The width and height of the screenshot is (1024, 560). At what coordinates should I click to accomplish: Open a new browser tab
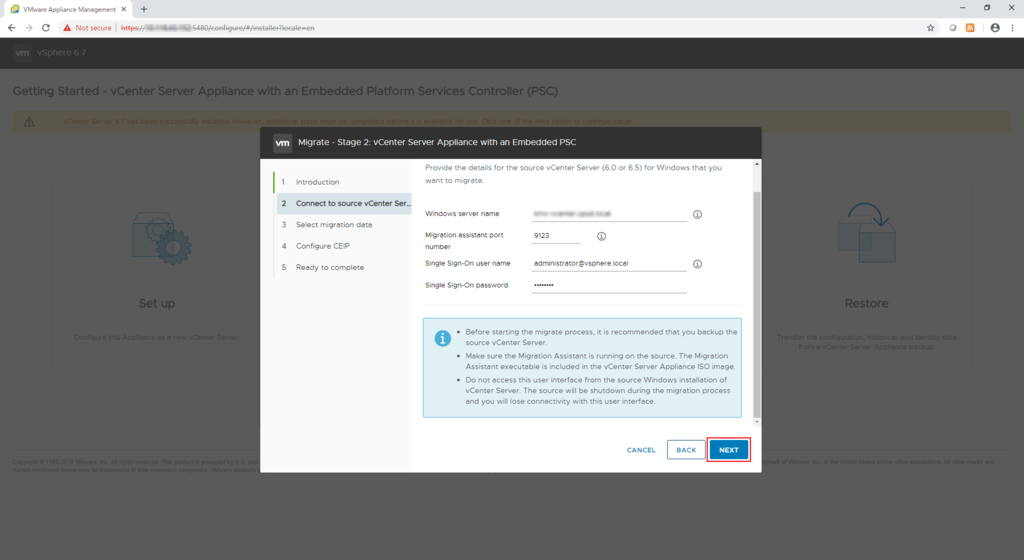[x=144, y=9]
